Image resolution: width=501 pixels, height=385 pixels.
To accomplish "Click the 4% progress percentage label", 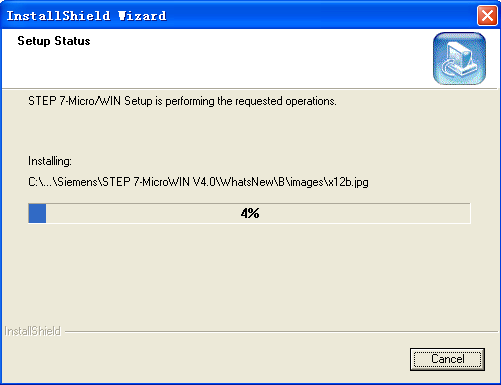I will click(x=250, y=213).
